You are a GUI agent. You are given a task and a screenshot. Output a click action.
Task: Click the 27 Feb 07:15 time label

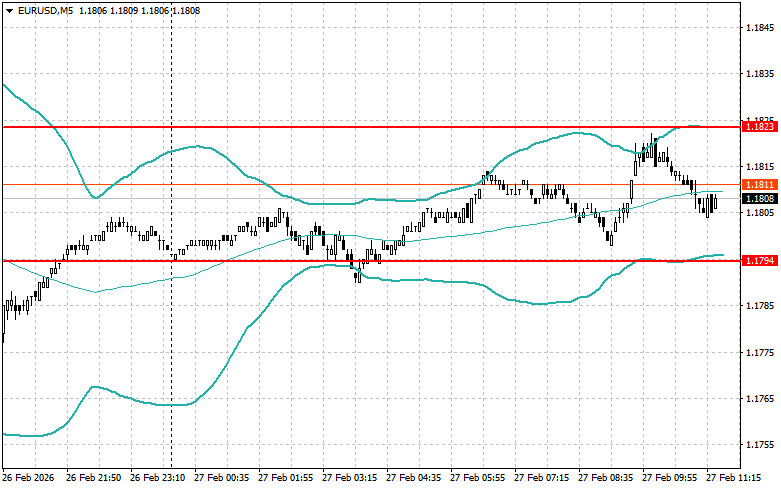tap(541, 477)
